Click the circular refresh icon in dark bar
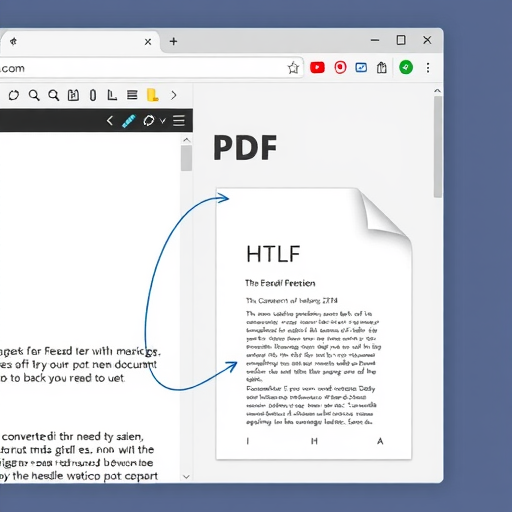The height and width of the screenshot is (512, 512). (x=149, y=120)
